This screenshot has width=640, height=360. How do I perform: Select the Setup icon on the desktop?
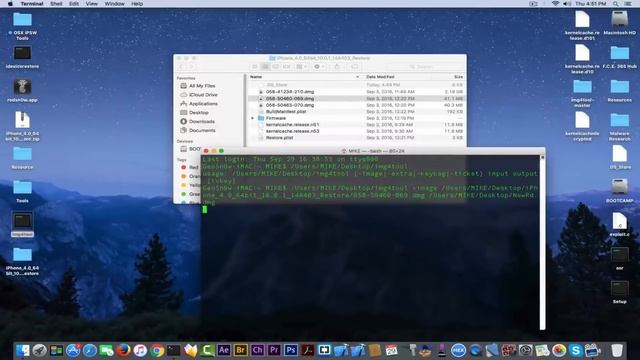620,292
